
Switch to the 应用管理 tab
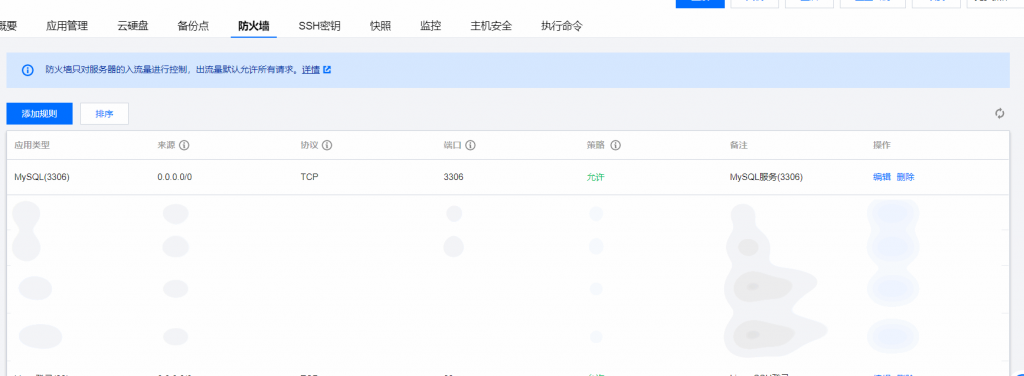[67, 26]
